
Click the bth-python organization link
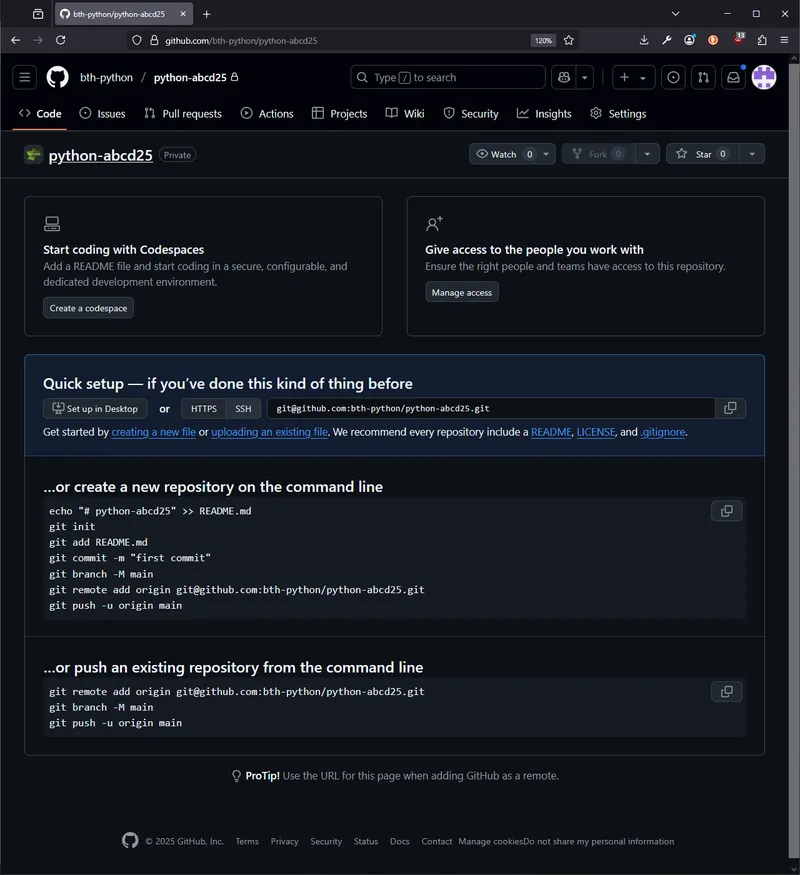click(107, 77)
